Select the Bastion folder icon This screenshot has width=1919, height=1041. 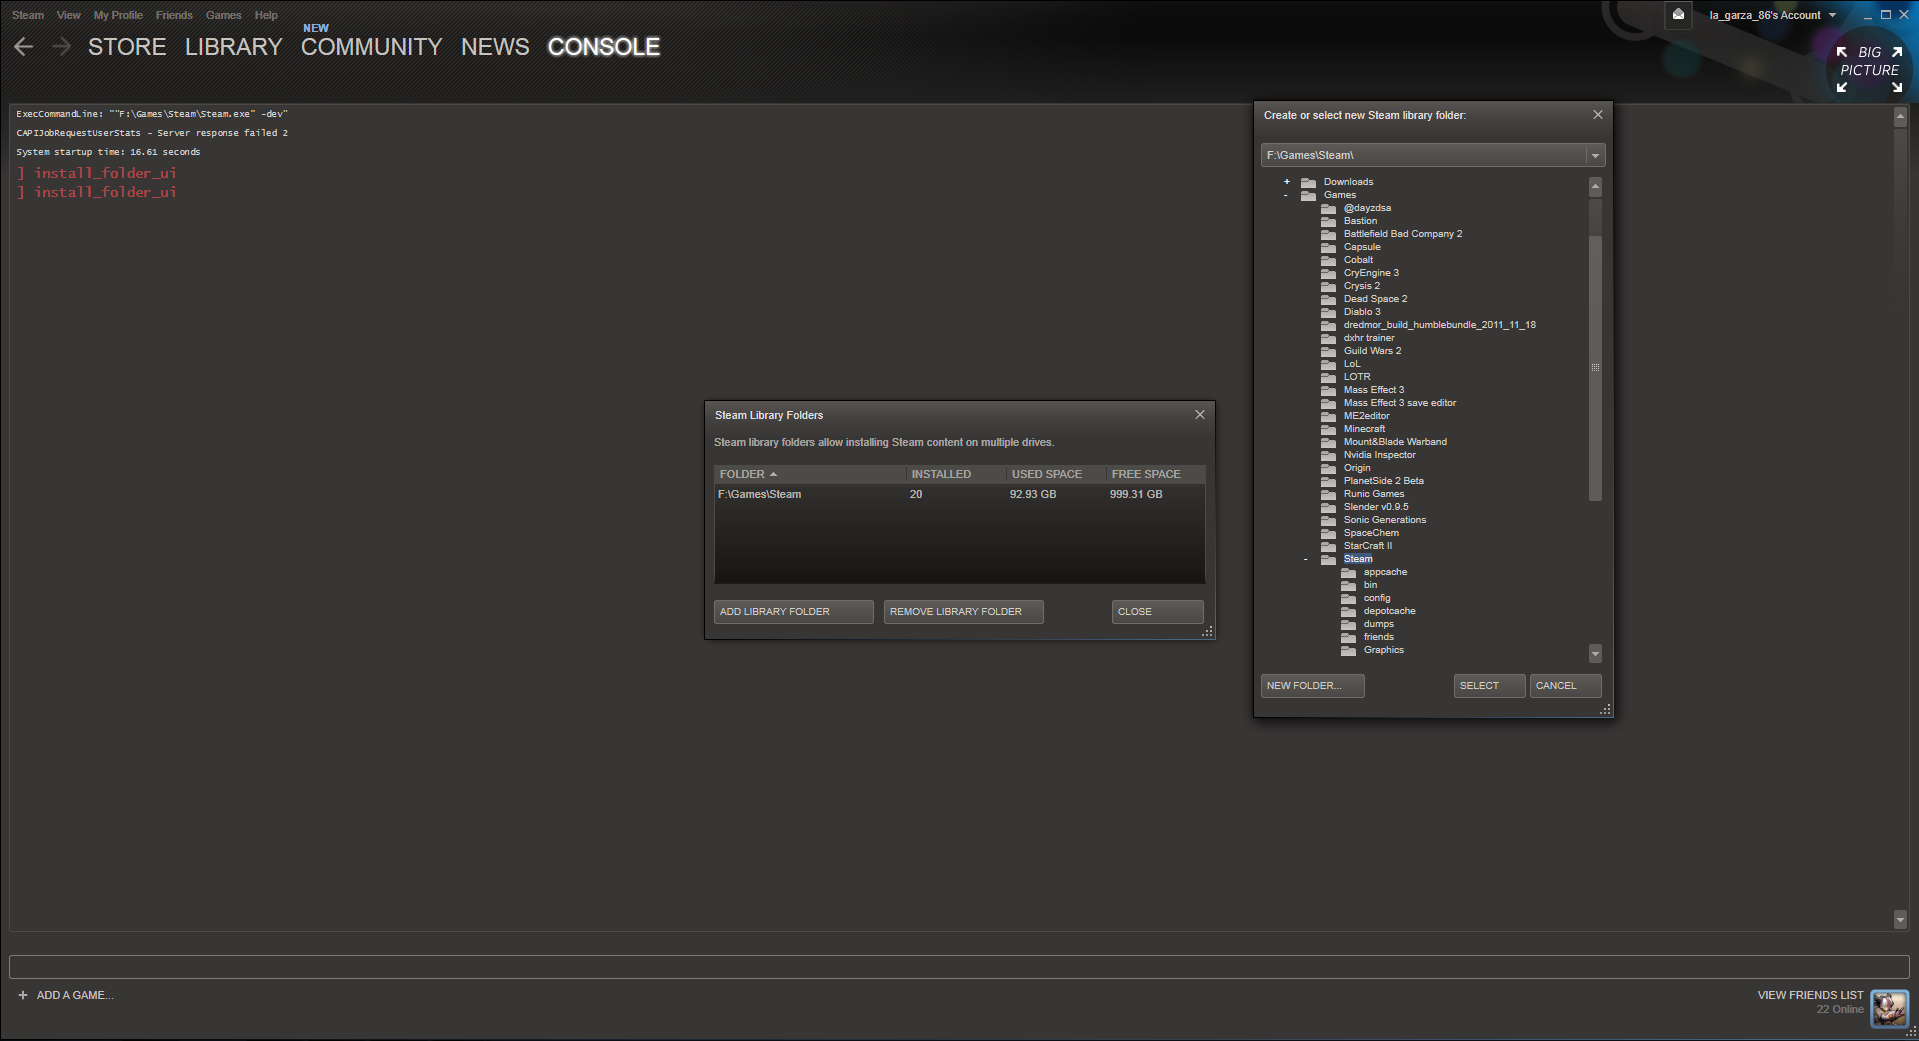click(x=1328, y=221)
